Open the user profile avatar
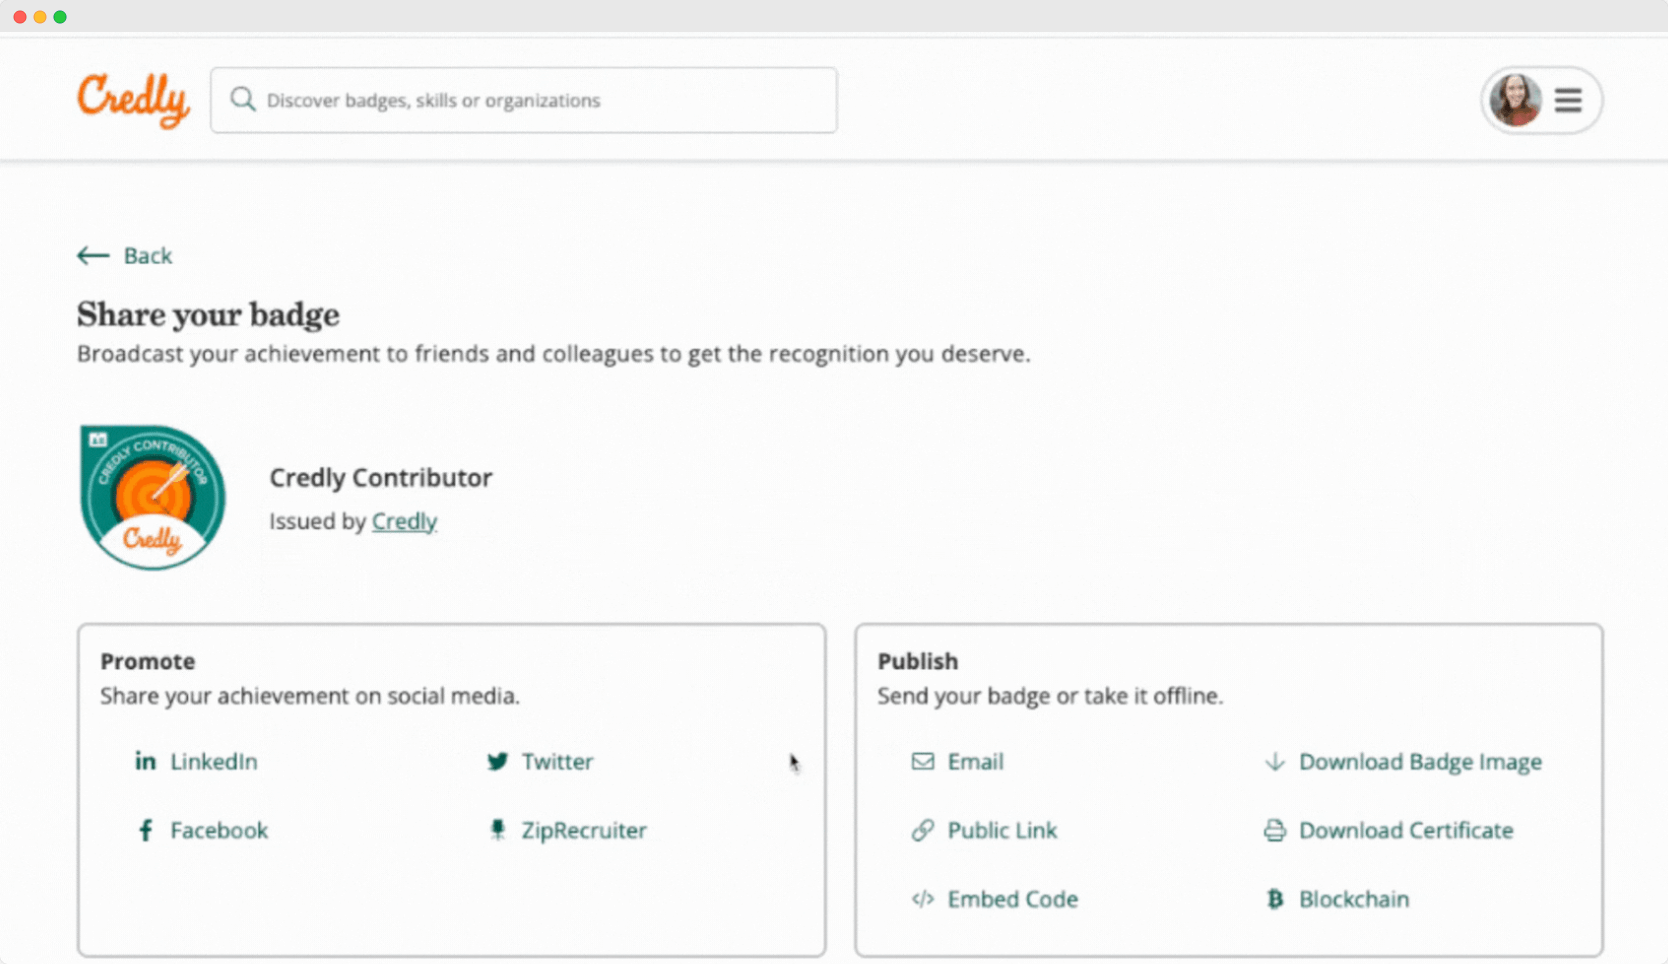The height and width of the screenshot is (964, 1668). pos(1515,100)
